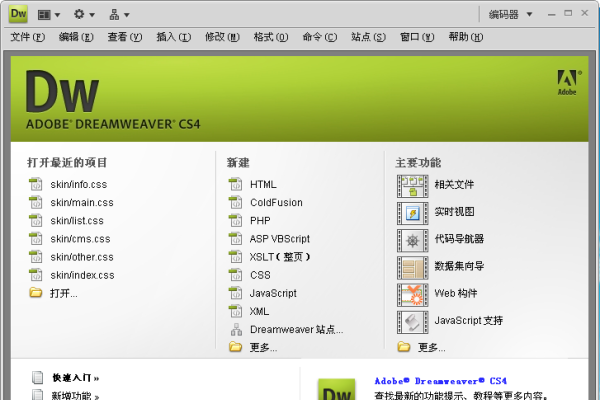
Task: Open the 编码器 workspace switcher dropdown
Action: click(x=510, y=15)
